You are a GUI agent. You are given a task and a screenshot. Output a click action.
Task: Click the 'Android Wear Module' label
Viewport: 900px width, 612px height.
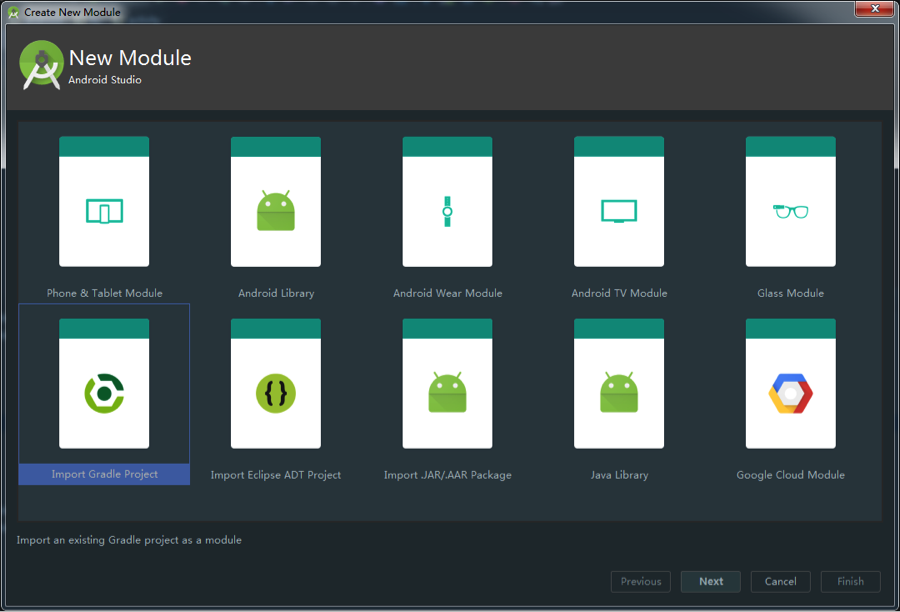click(x=448, y=293)
